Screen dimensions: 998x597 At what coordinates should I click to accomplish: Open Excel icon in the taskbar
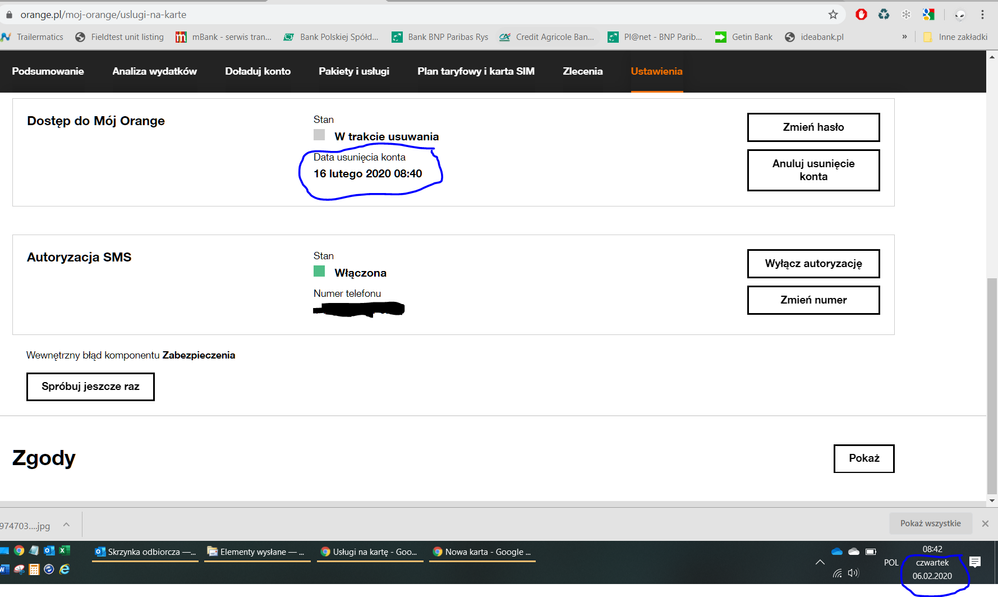64,550
